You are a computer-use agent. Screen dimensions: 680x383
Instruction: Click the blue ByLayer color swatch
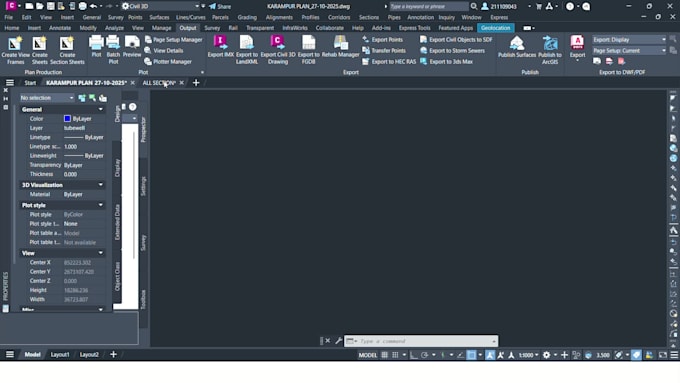tap(67, 118)
